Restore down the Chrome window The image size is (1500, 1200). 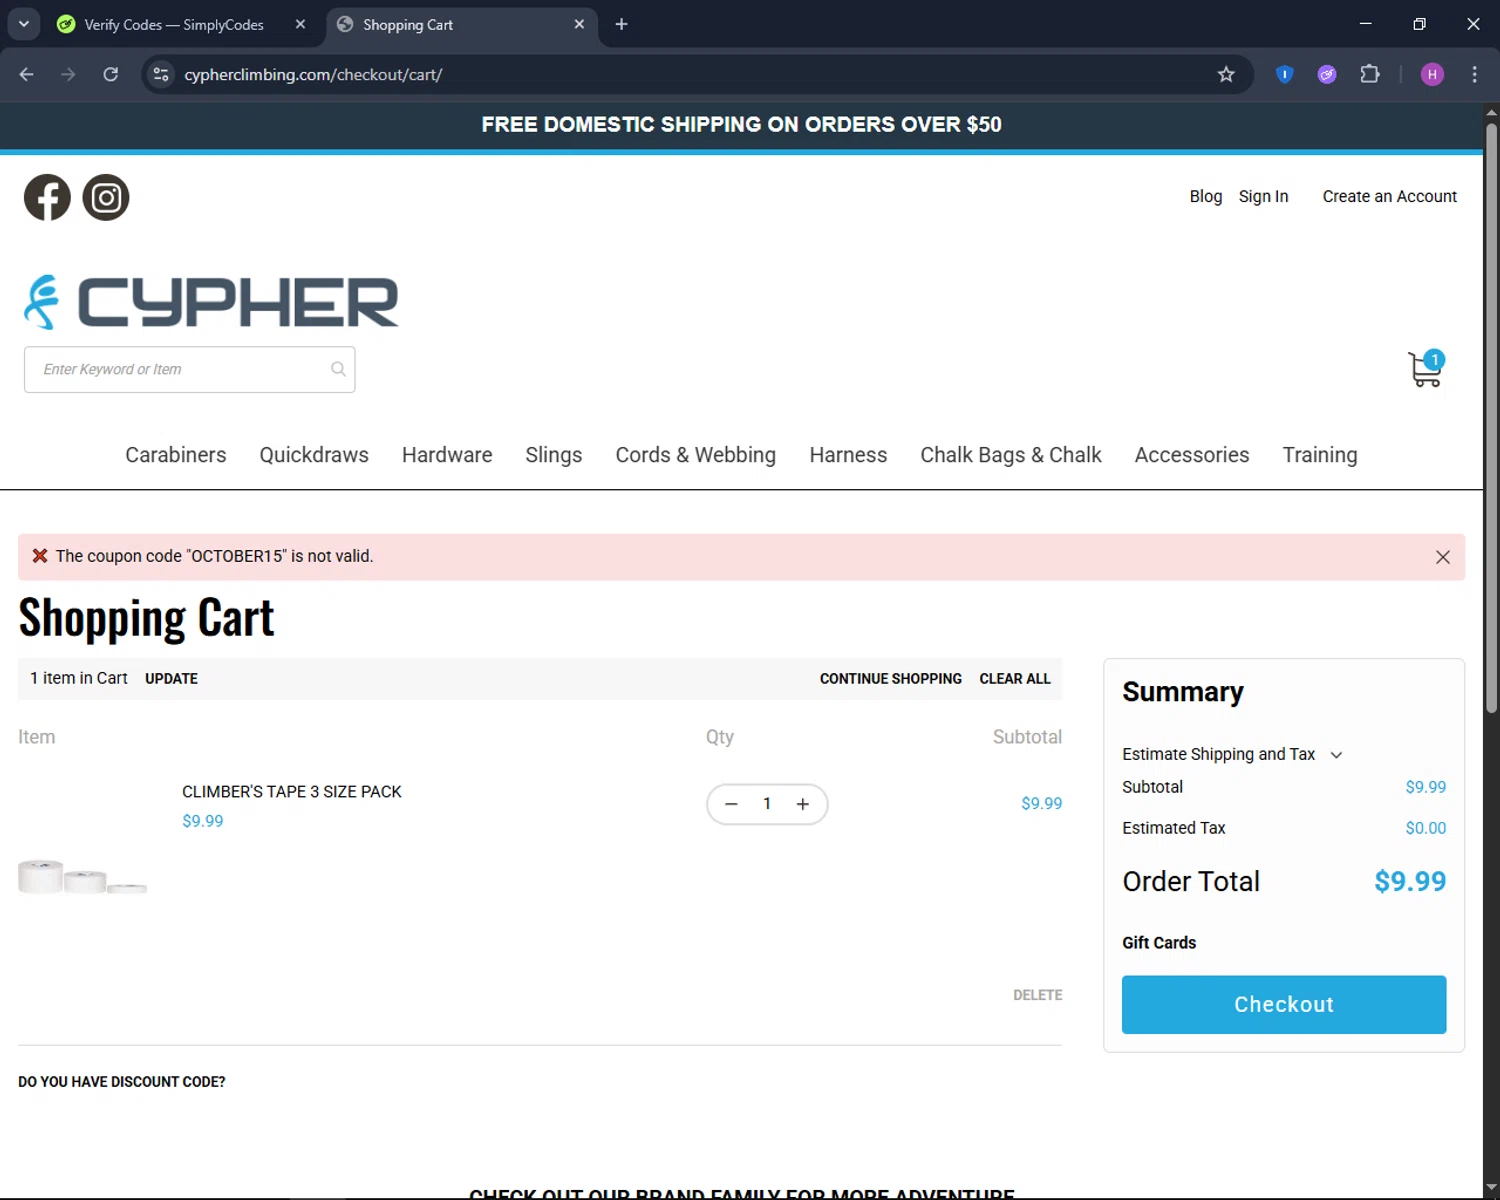coord(1419,24)
